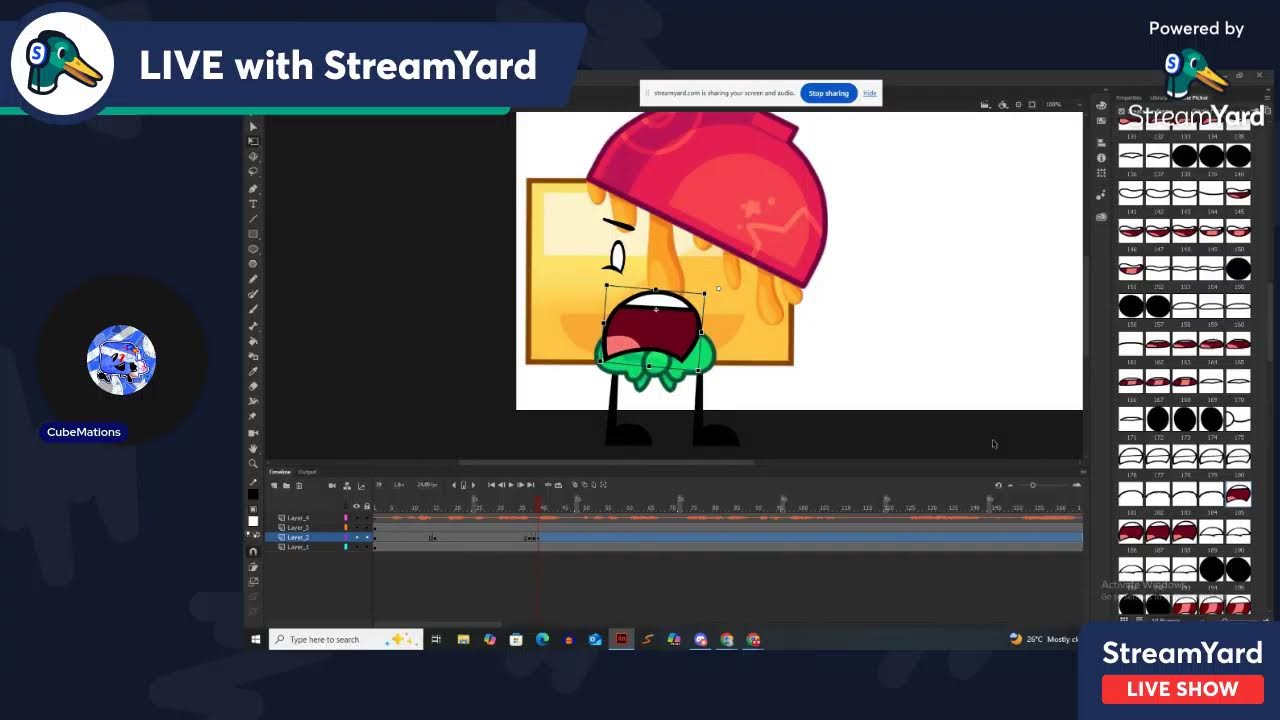
Task: Create a new layer in timeline
Action: tap(274, 485)
